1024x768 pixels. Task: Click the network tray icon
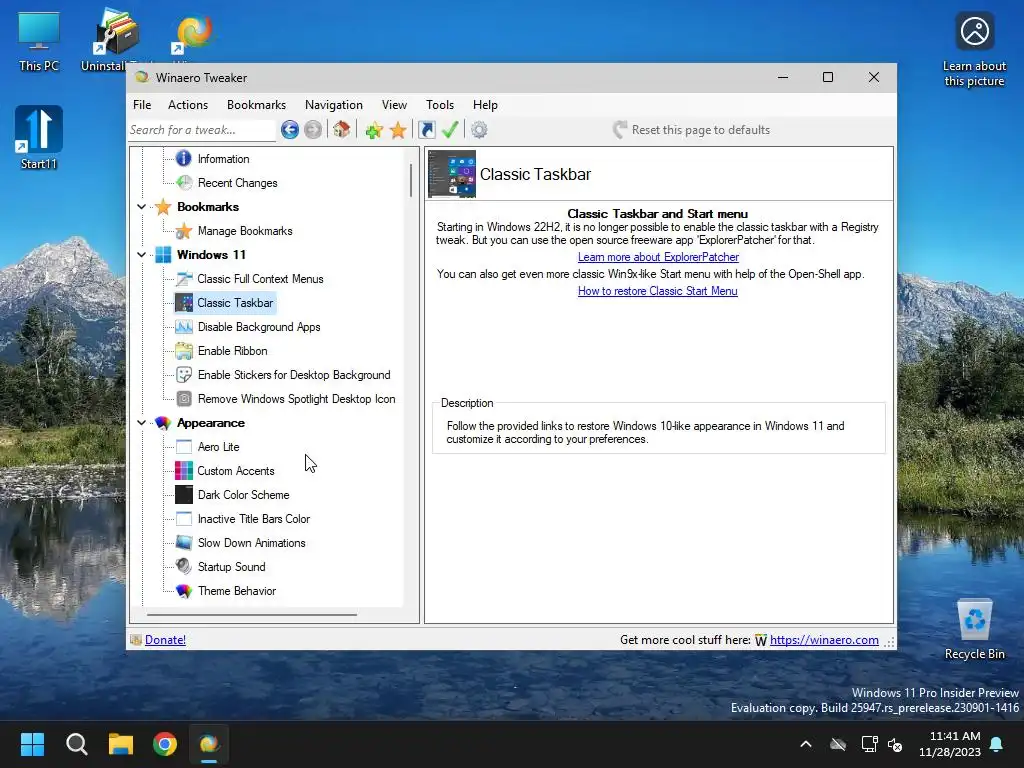click(869, 744)
